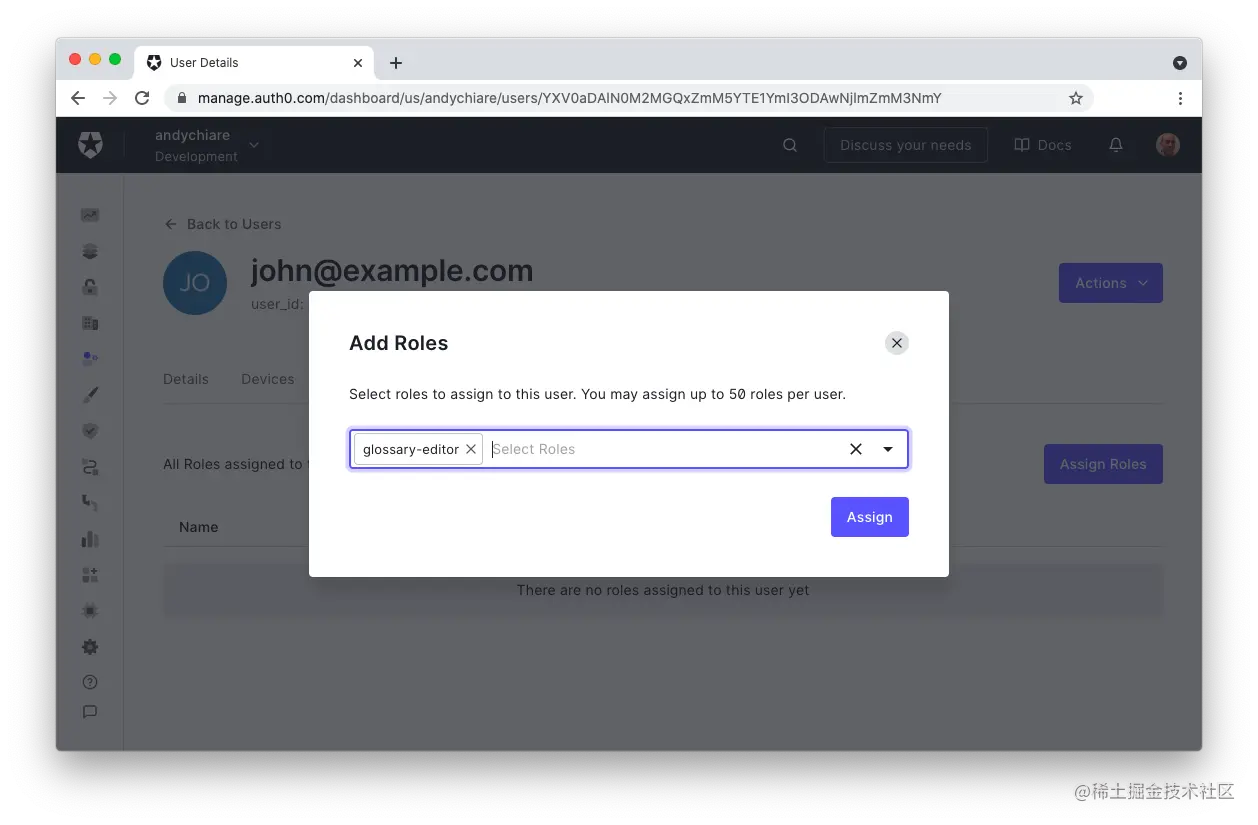Open the Applications section from sidebar
This screenshot has width=1258, height=825.
[x=90, y=251]
